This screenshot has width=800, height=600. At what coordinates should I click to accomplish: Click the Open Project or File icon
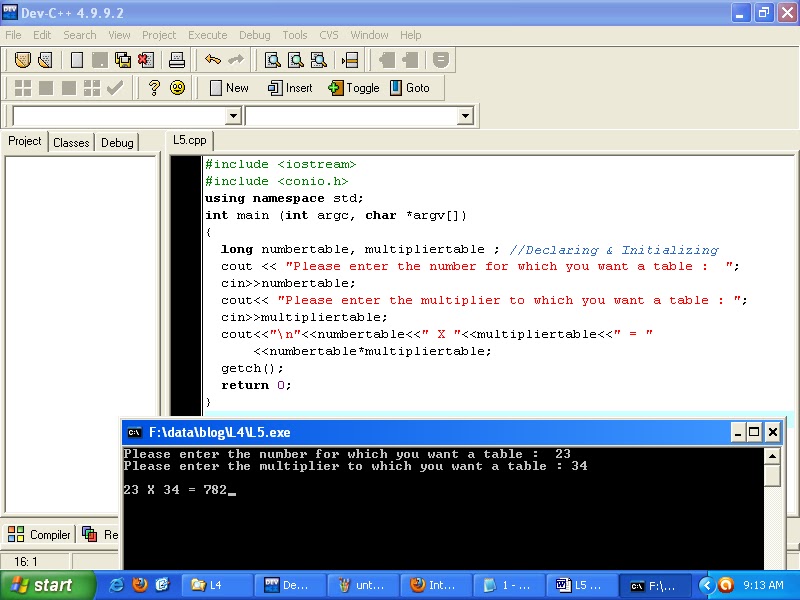(45, 60)
